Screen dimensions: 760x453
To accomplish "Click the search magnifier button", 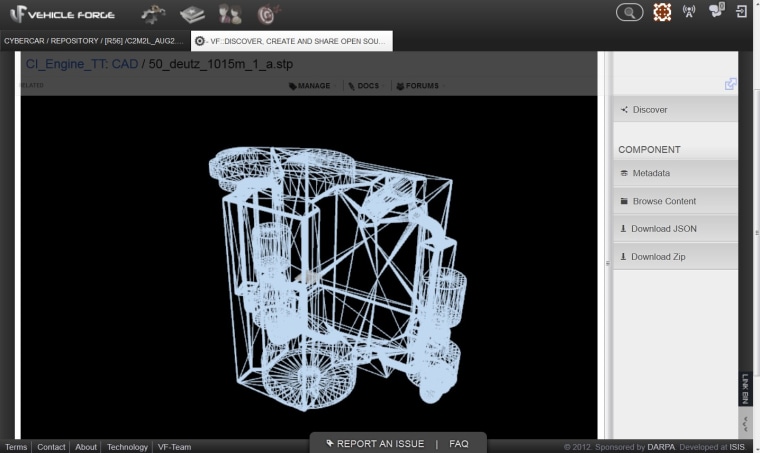I will pos(629,12).
